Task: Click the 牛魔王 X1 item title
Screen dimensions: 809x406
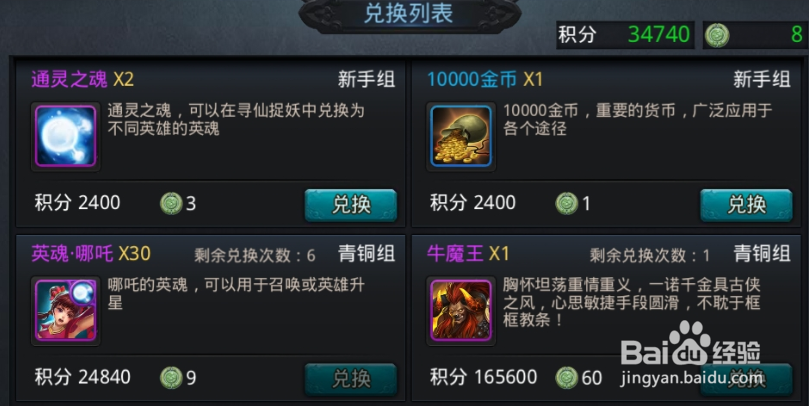Action: tap(468, 254)
